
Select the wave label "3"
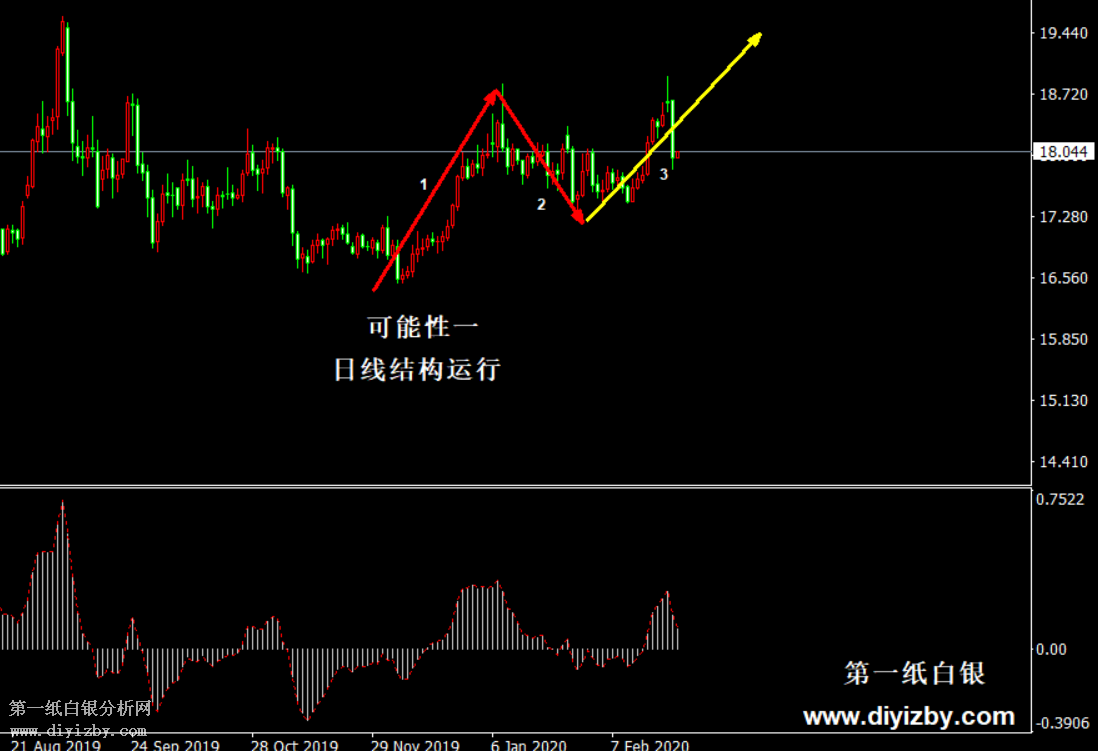(x=663, y=174)
